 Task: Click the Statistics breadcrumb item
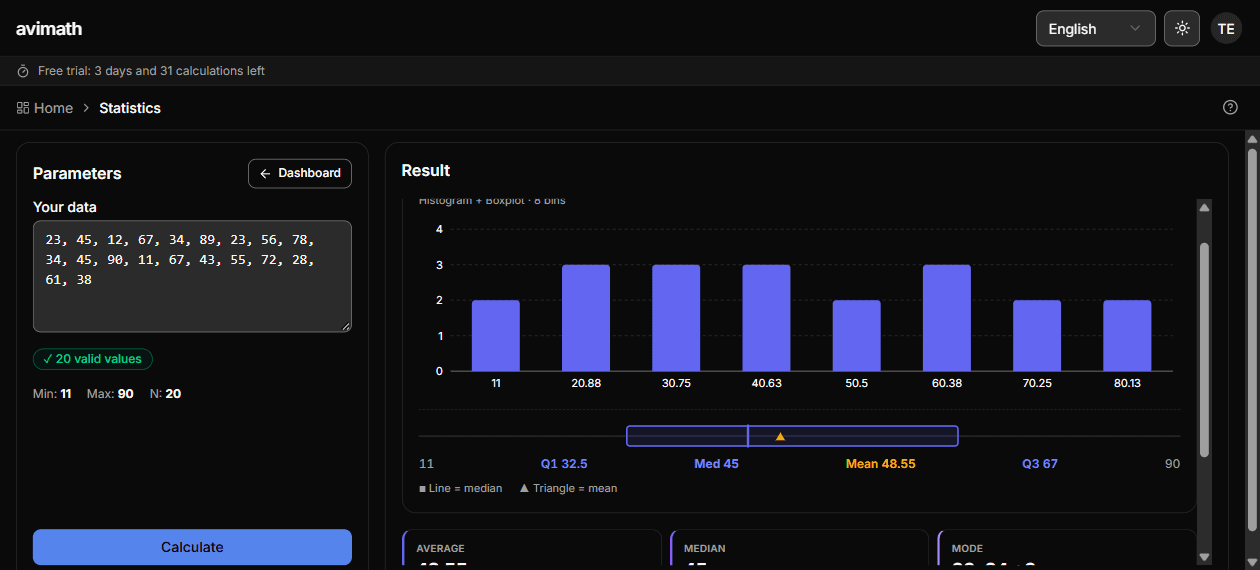[130, 108]
